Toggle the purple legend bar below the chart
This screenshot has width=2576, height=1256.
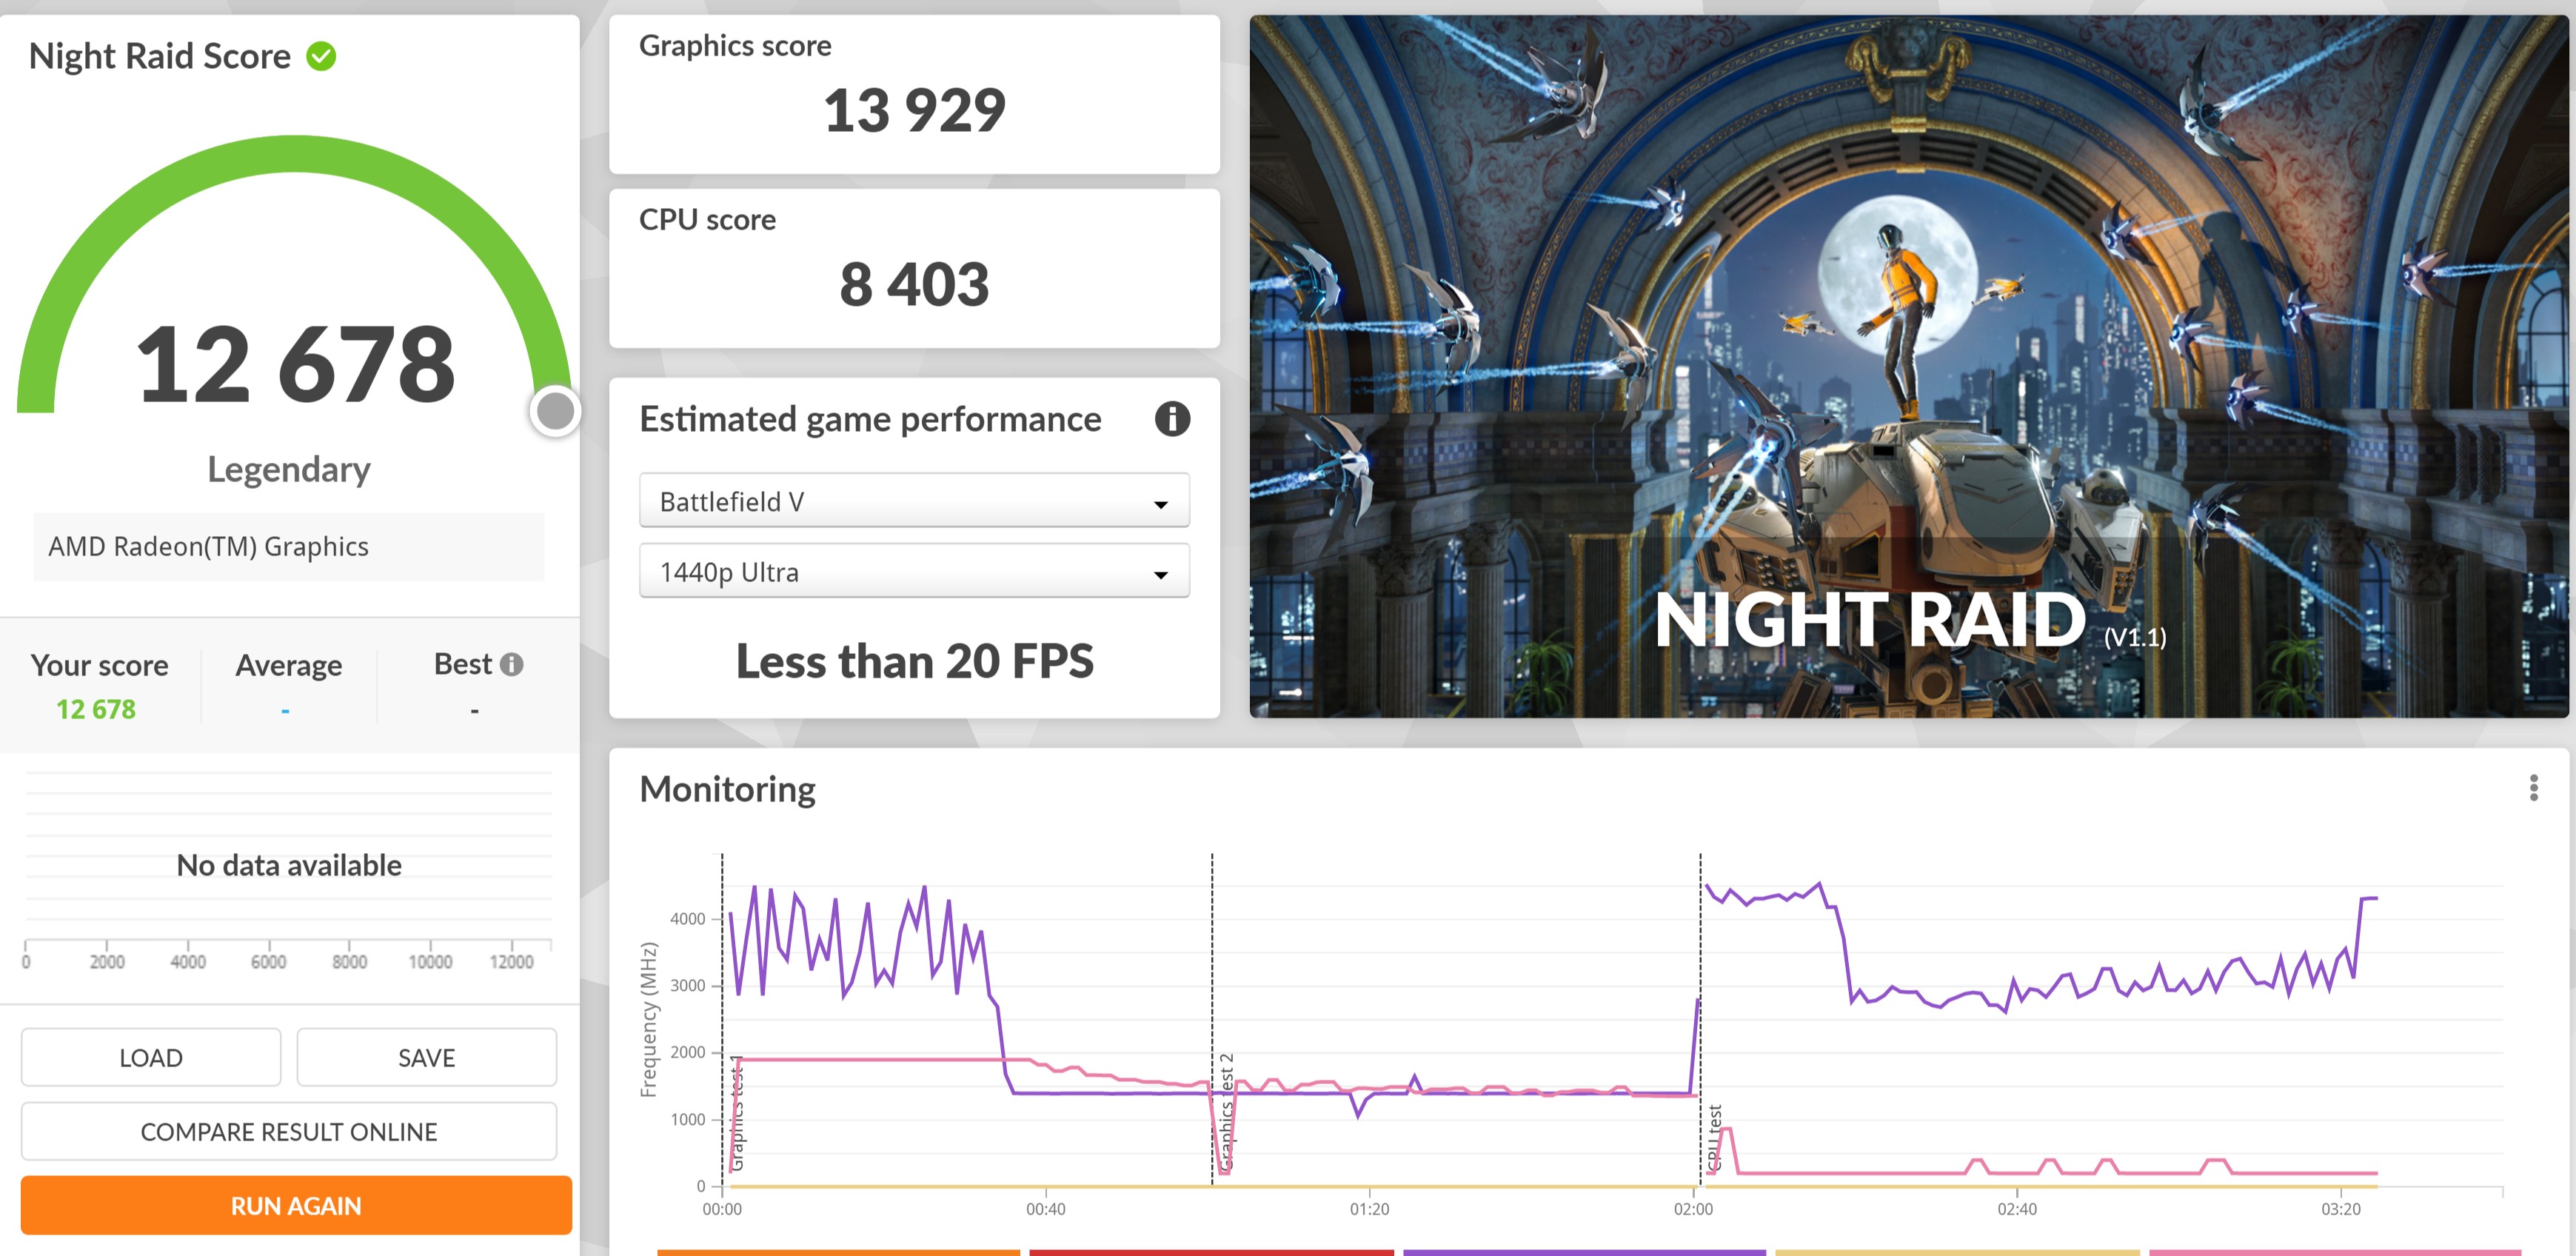pos(1584,1251)
